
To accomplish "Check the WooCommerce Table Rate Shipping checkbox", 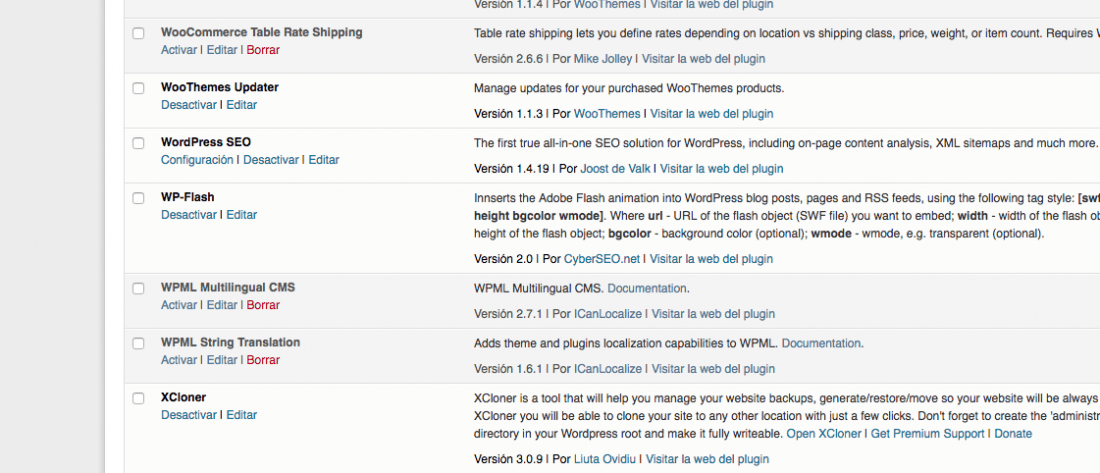I will pos(138,33).
